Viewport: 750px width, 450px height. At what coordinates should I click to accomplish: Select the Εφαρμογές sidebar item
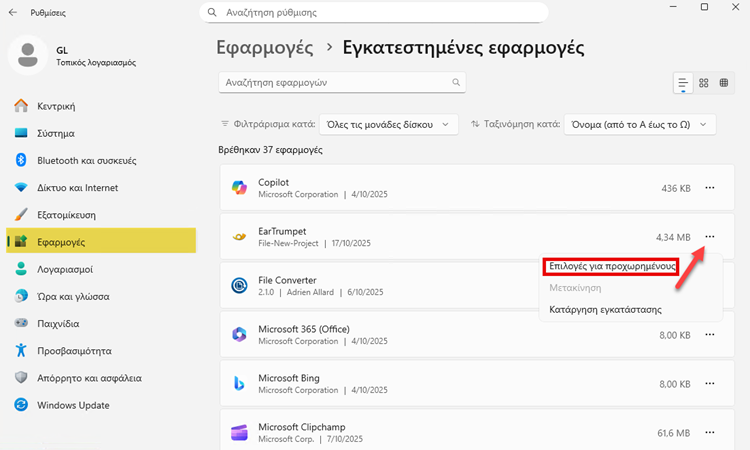[101, 241]
